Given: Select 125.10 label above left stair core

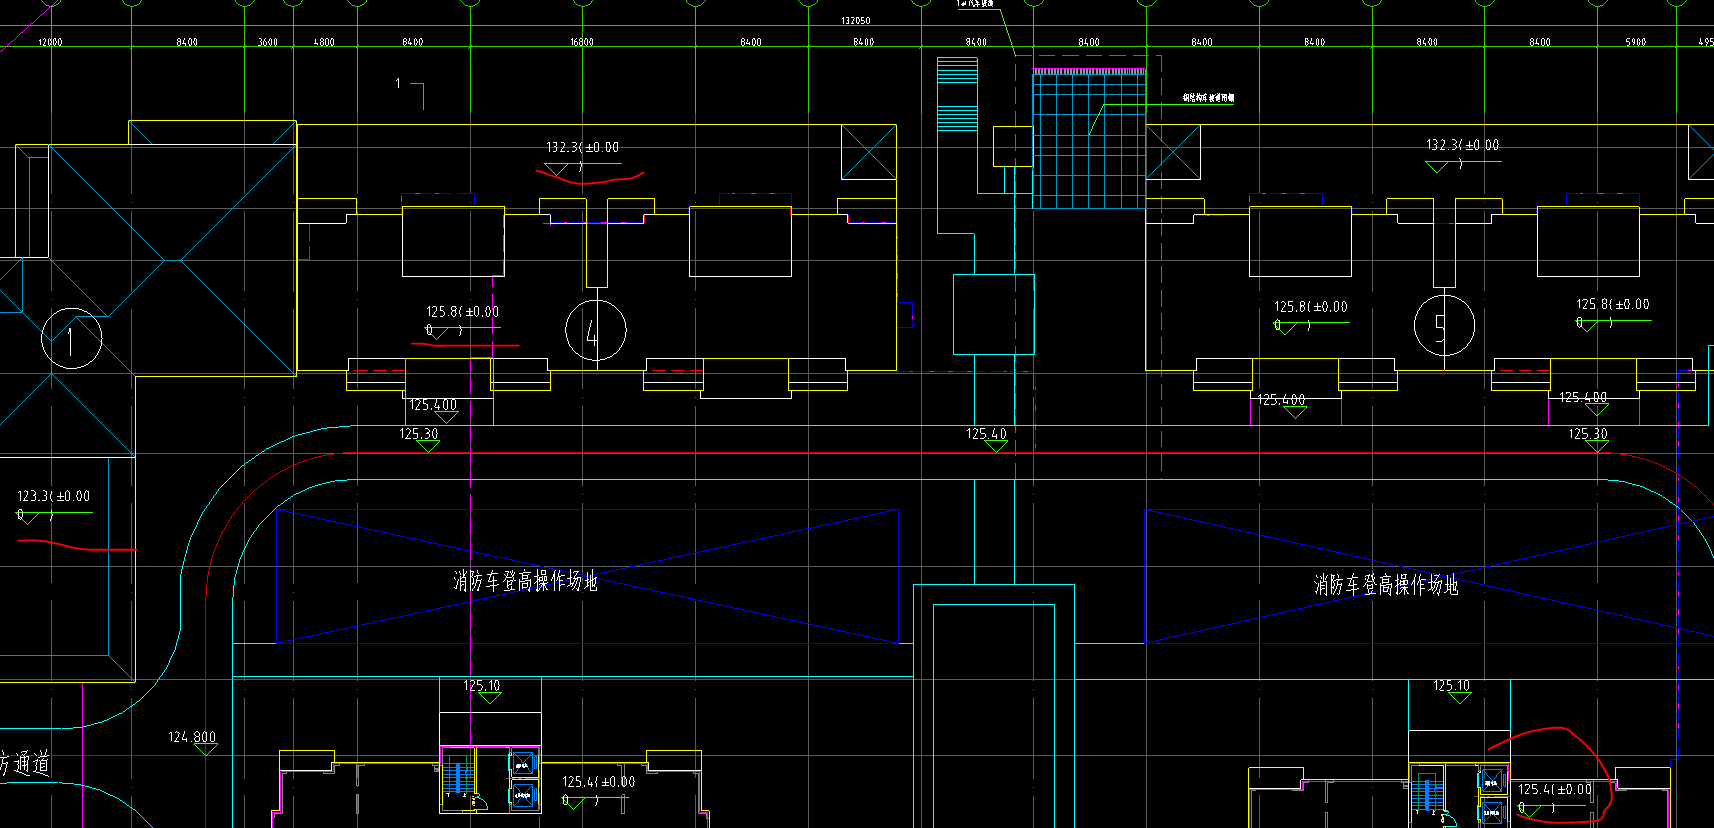Looking at the screenshot, I should click(x=482, y=686).
